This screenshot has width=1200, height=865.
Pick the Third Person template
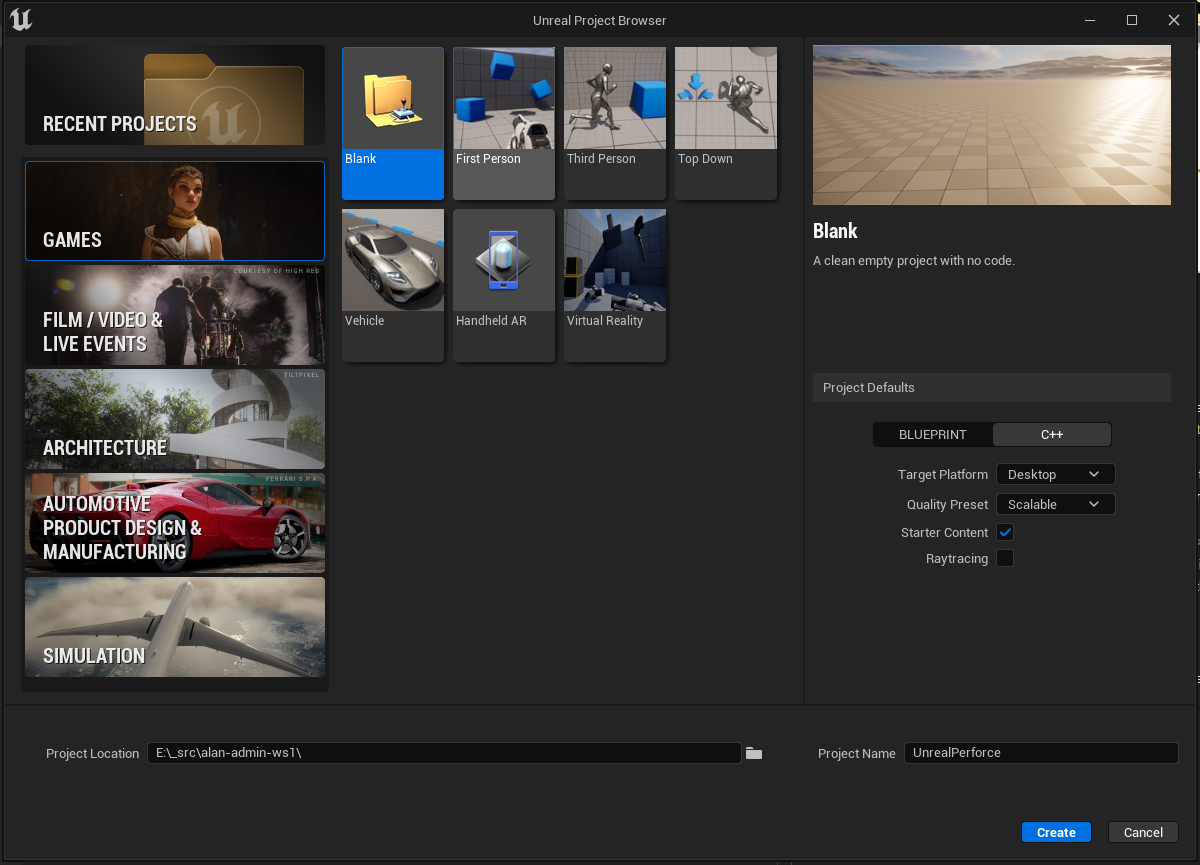[615, 123]
